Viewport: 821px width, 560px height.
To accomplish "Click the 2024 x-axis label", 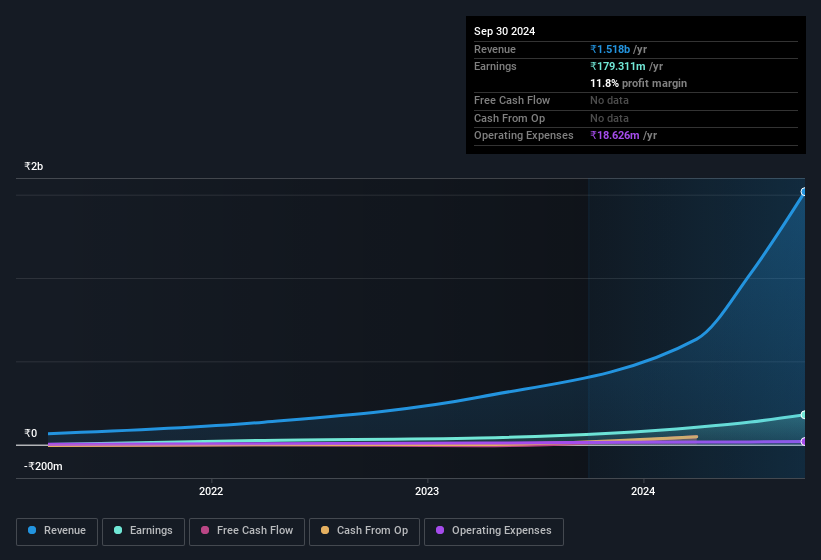I will 643,491.
